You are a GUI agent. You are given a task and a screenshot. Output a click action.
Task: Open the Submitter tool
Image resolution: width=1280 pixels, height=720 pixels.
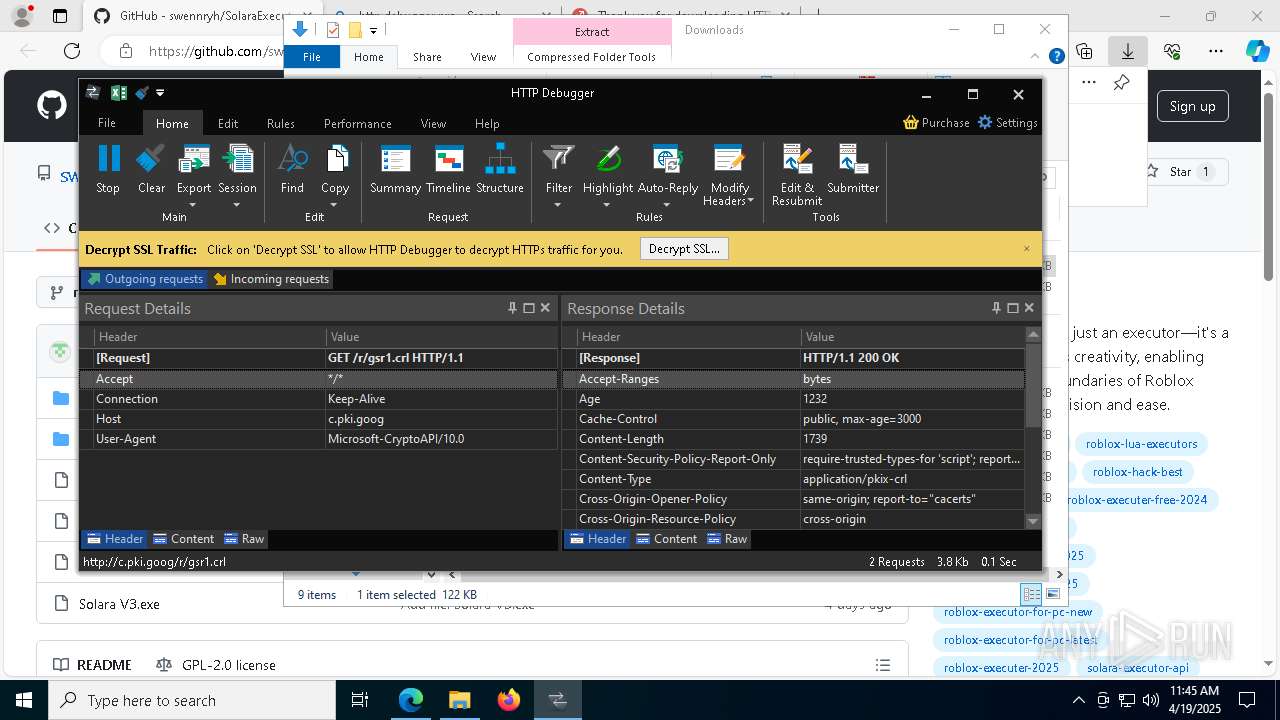click(853, 168)
